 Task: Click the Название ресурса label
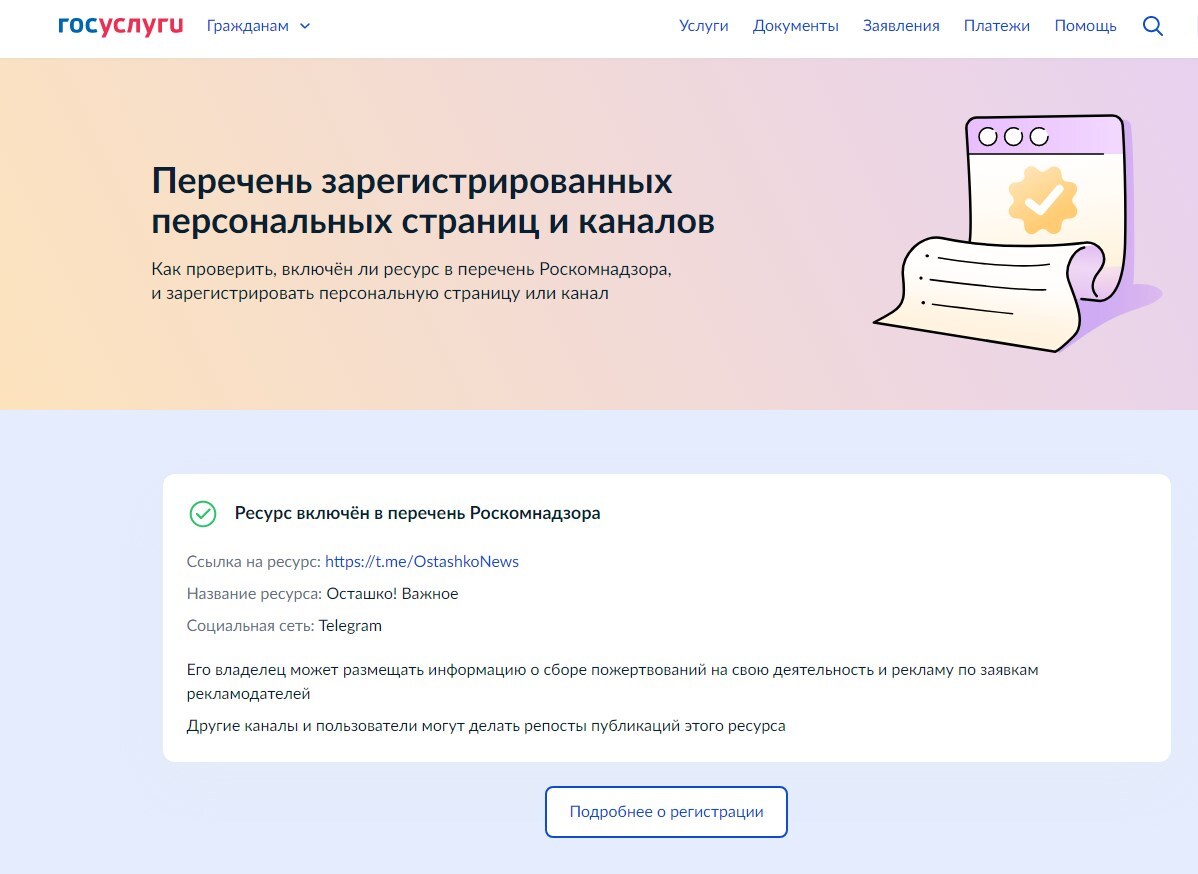(x=254, y=594)
